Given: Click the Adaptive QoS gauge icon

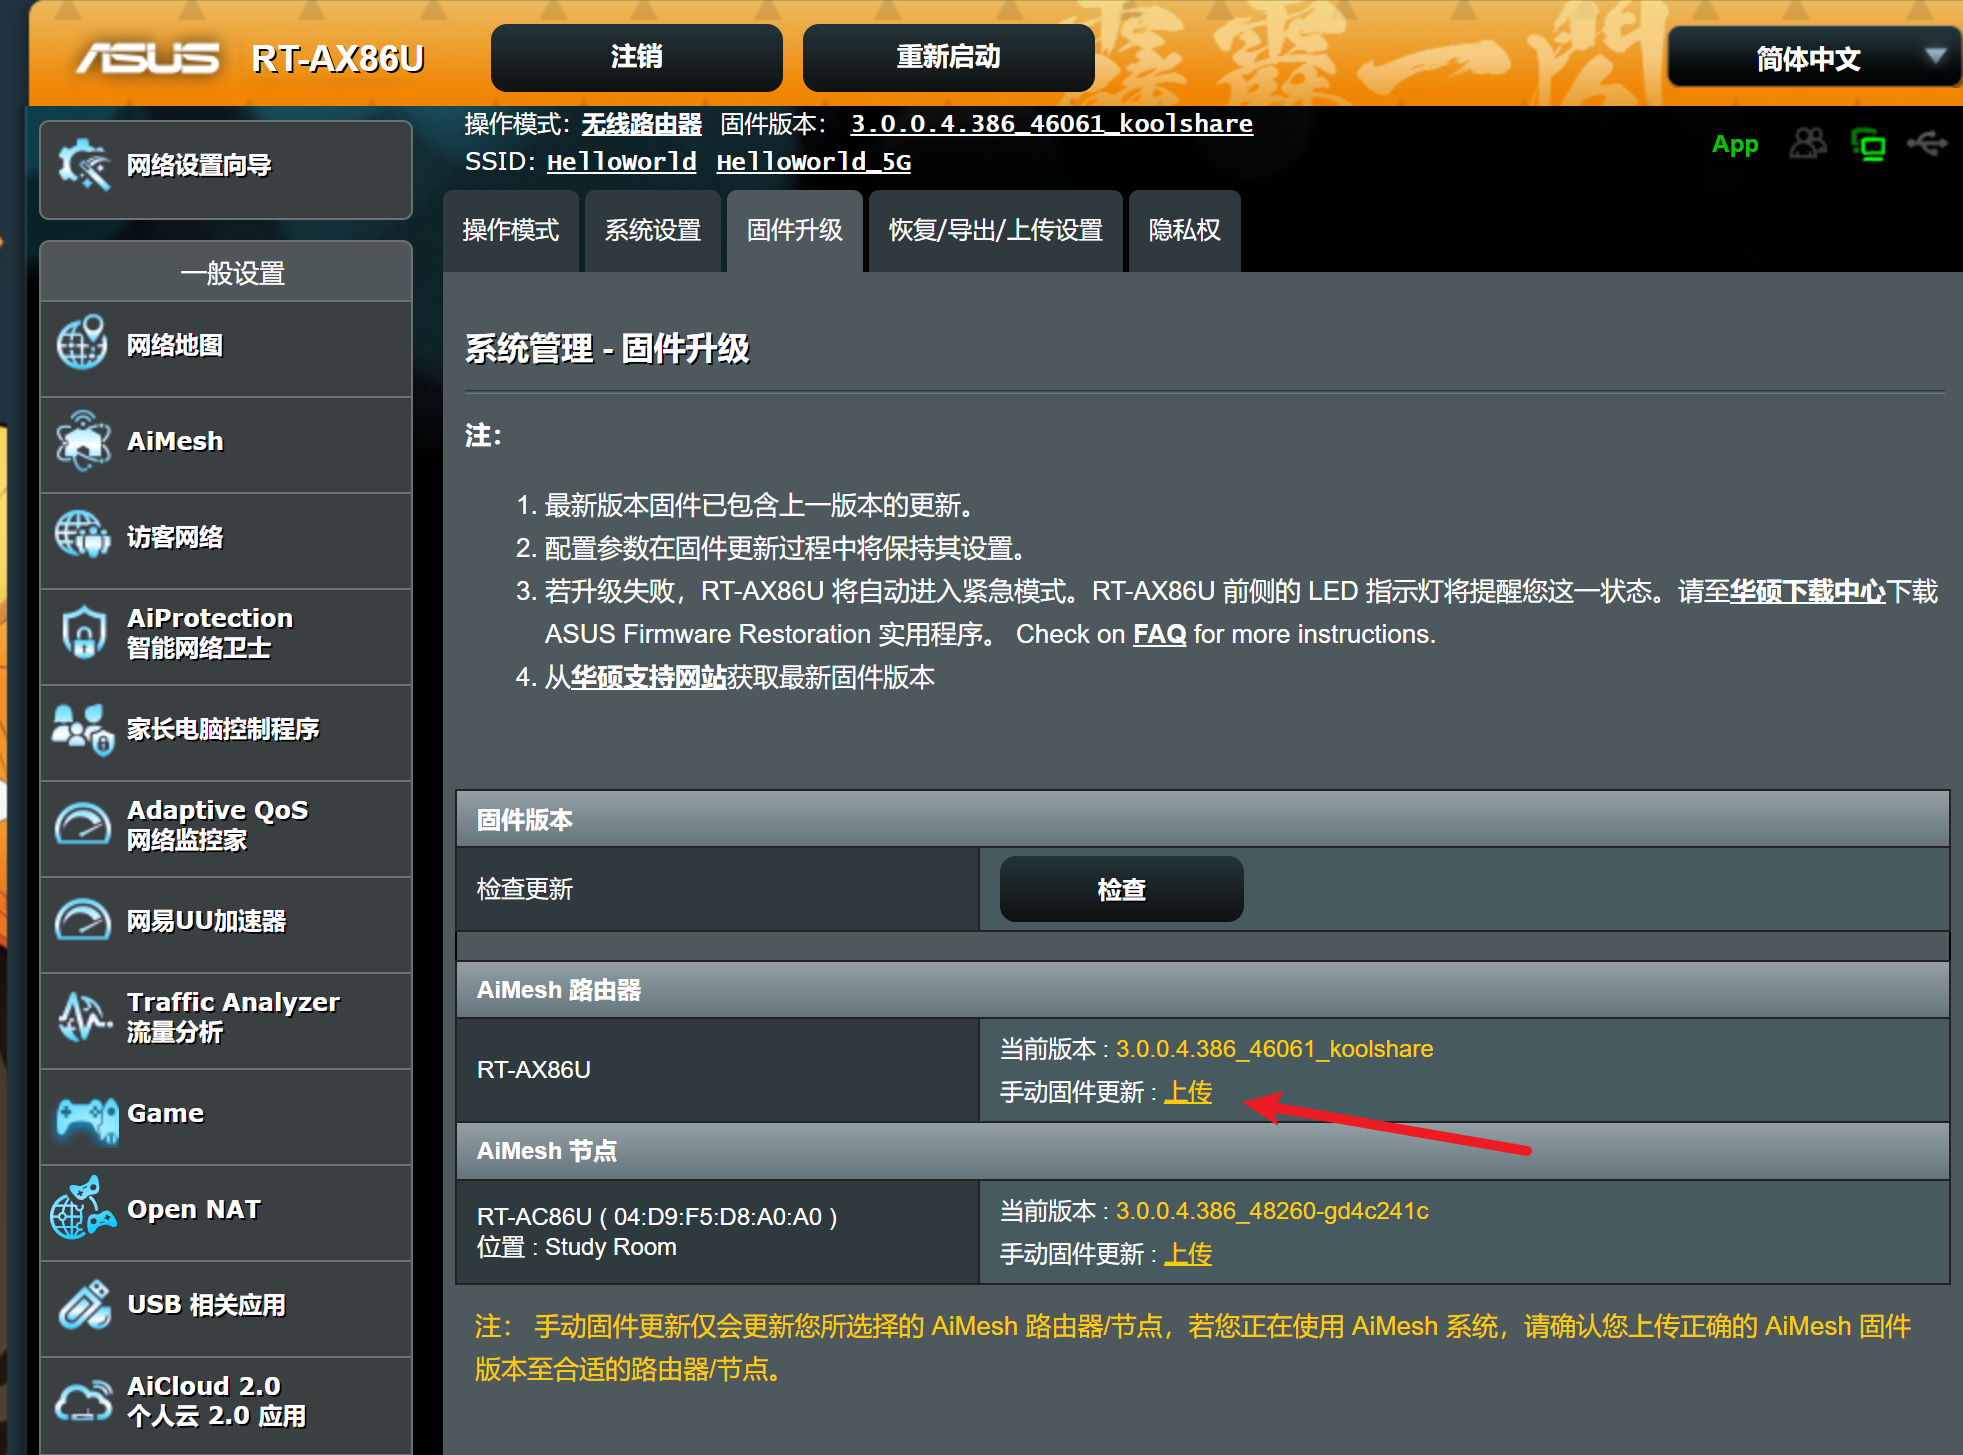Looking at the screenshot, I should click(x=82, y=824).
